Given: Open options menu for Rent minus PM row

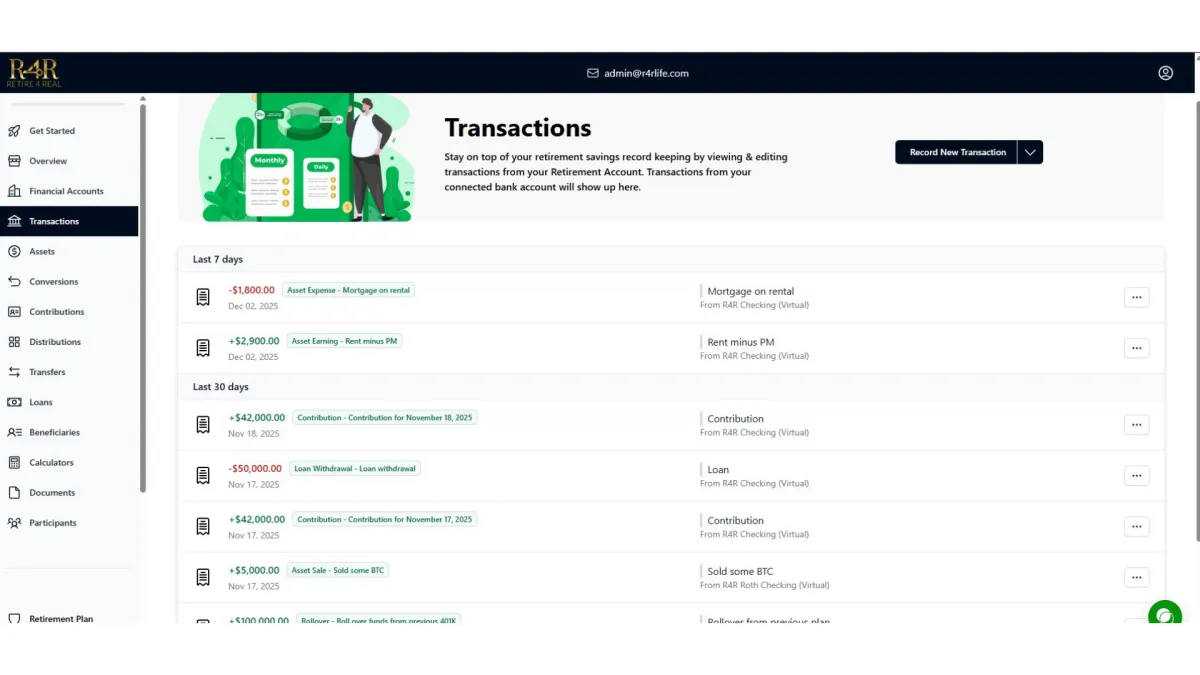Looking at the screenshot, I should tap(1136, 348).
